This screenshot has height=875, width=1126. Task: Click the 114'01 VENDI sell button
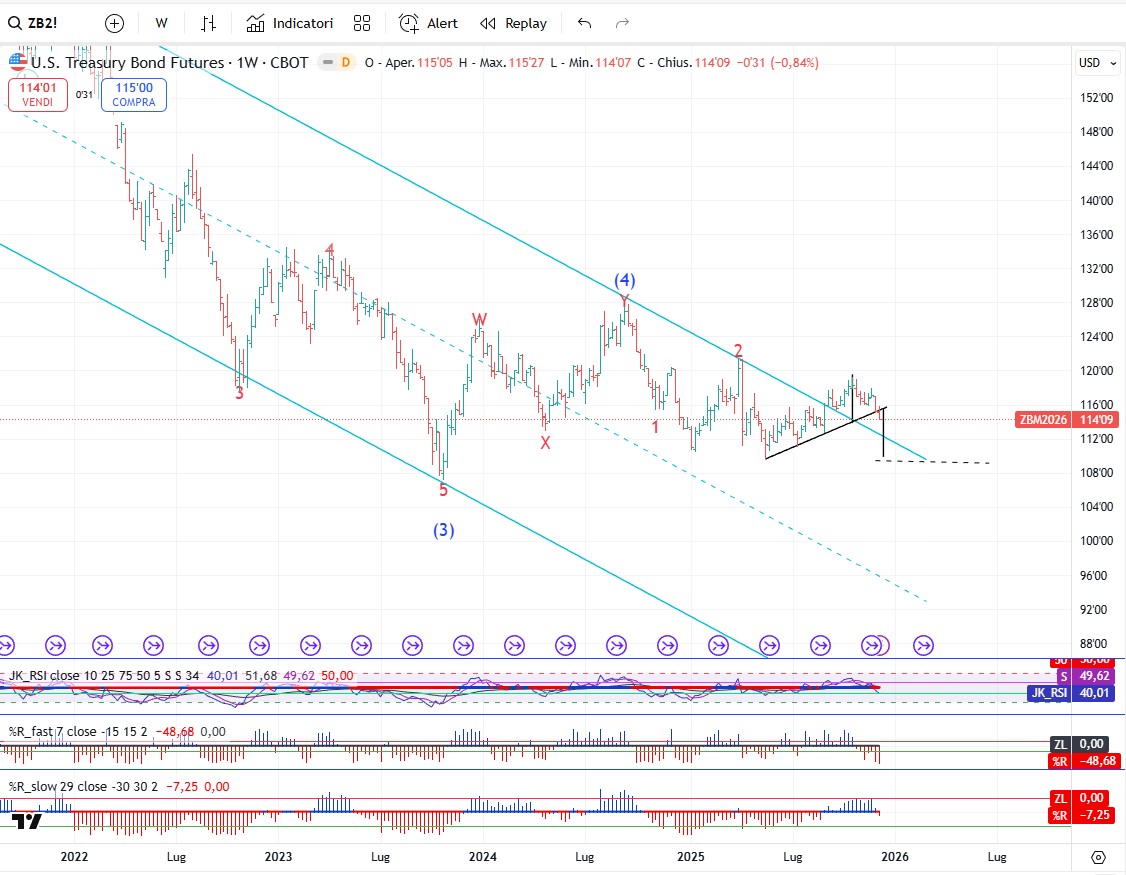coord(38,94)
